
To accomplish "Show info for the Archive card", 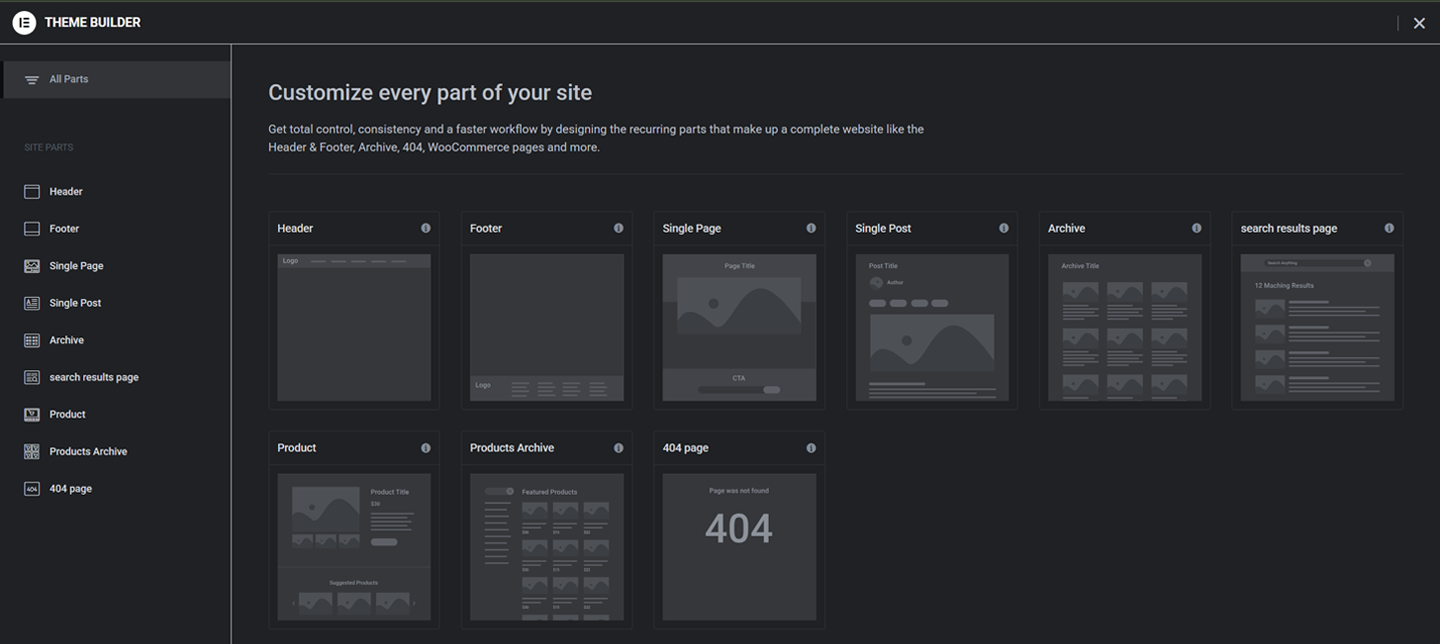I will coord(1197,228).
